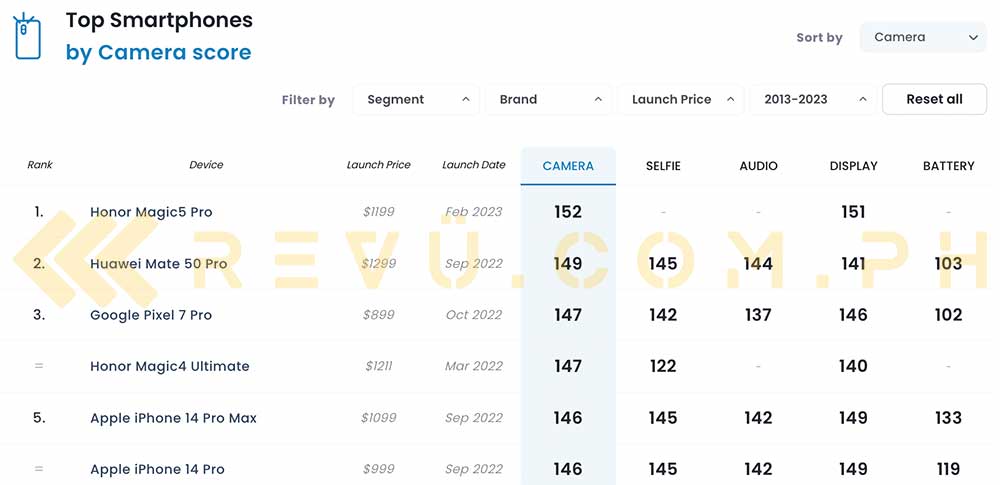The image size is (1000, 485).
Task: Click the smartphone camera icon beside the title
Action: click(x=27, y=37)
